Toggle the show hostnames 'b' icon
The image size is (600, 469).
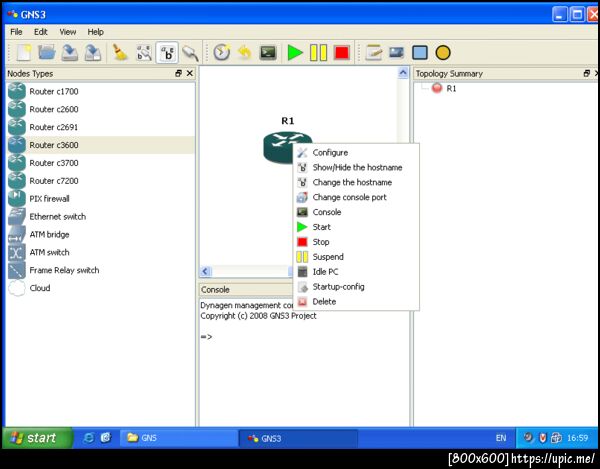coord(167,52)
